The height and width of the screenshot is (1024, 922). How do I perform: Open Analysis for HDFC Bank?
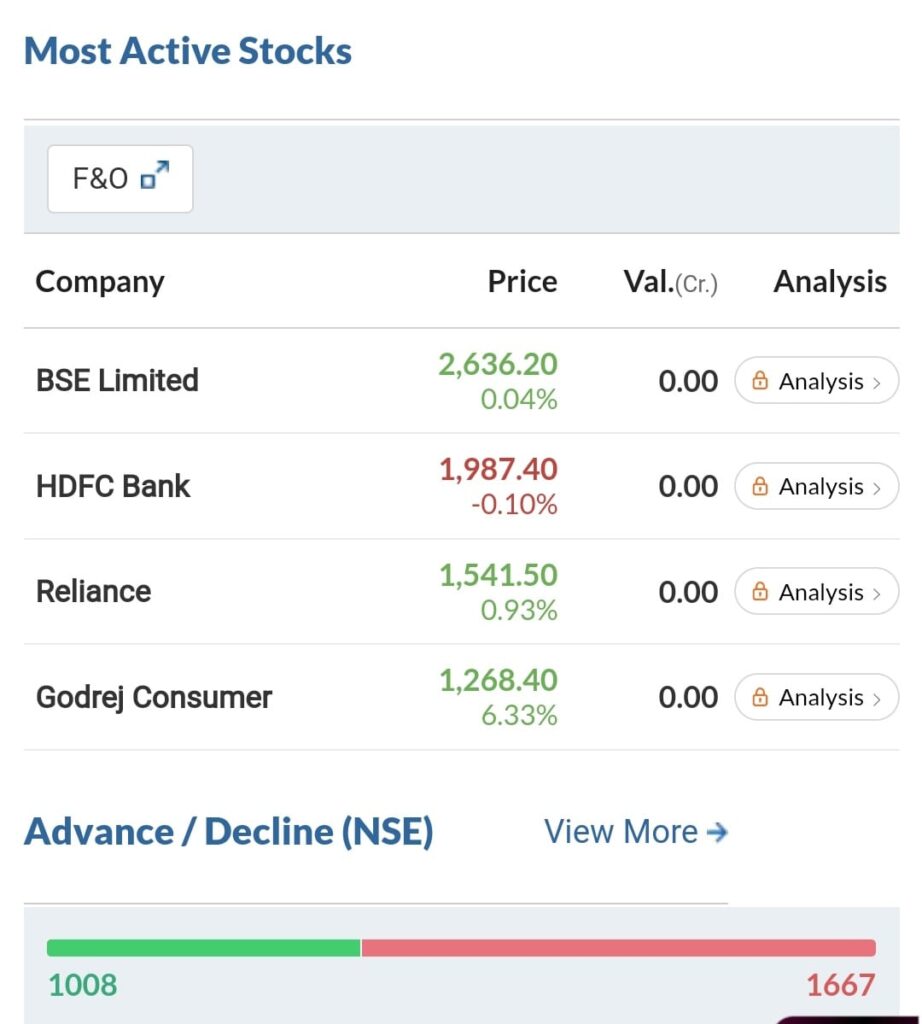click(816, 486)
